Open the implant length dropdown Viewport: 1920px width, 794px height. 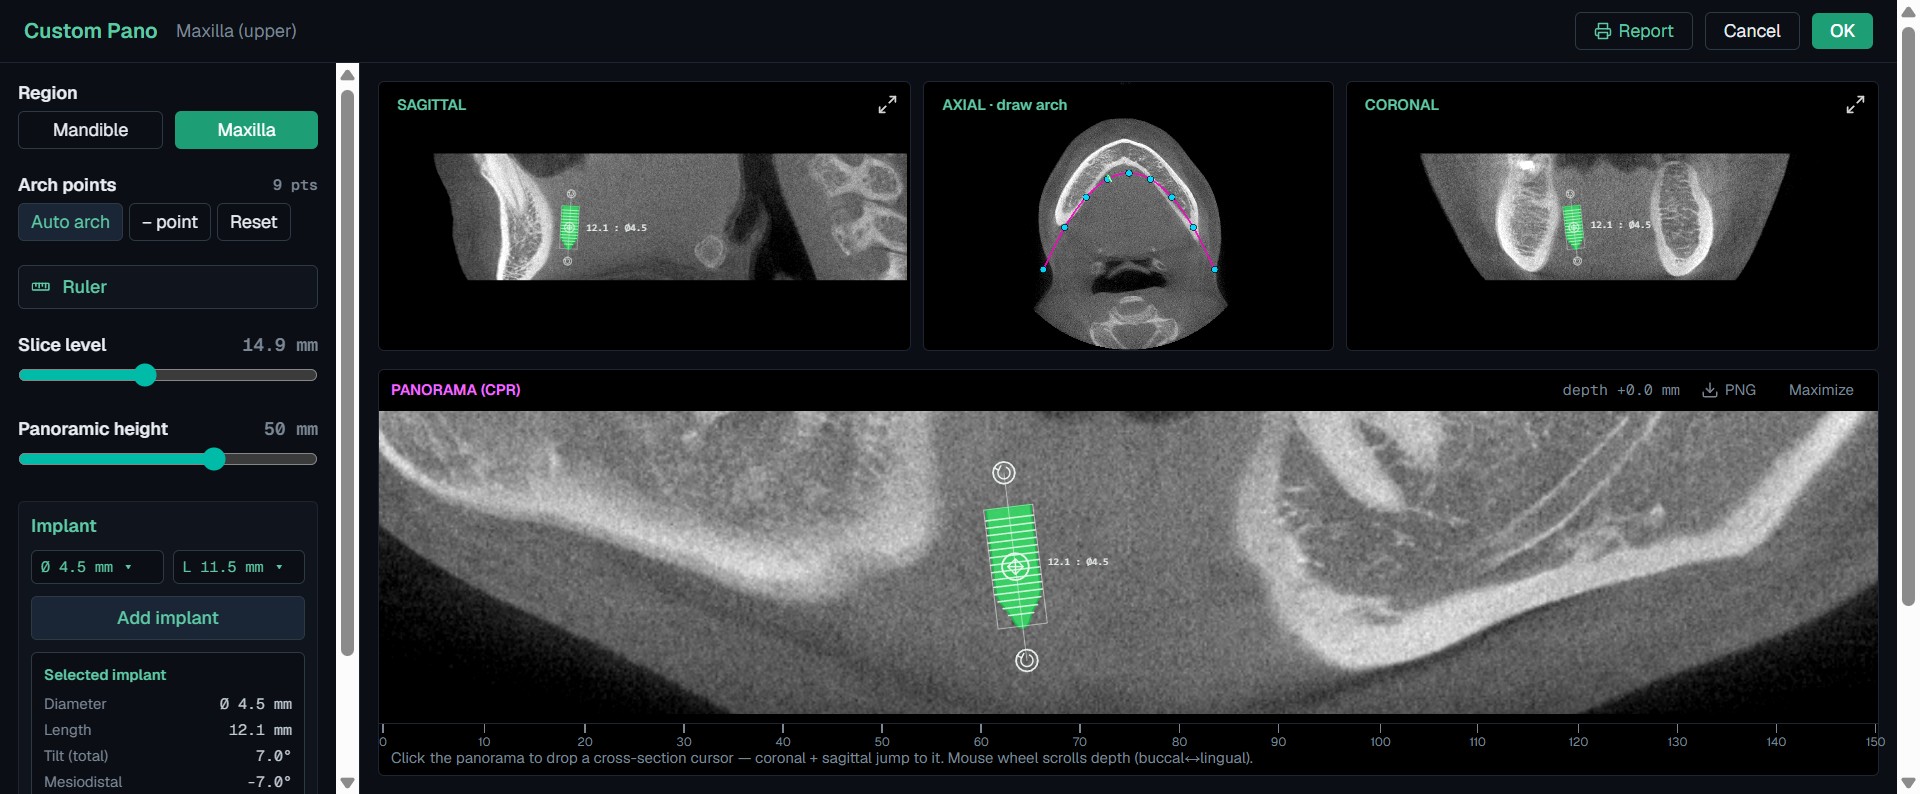click(x=239, y=567)
